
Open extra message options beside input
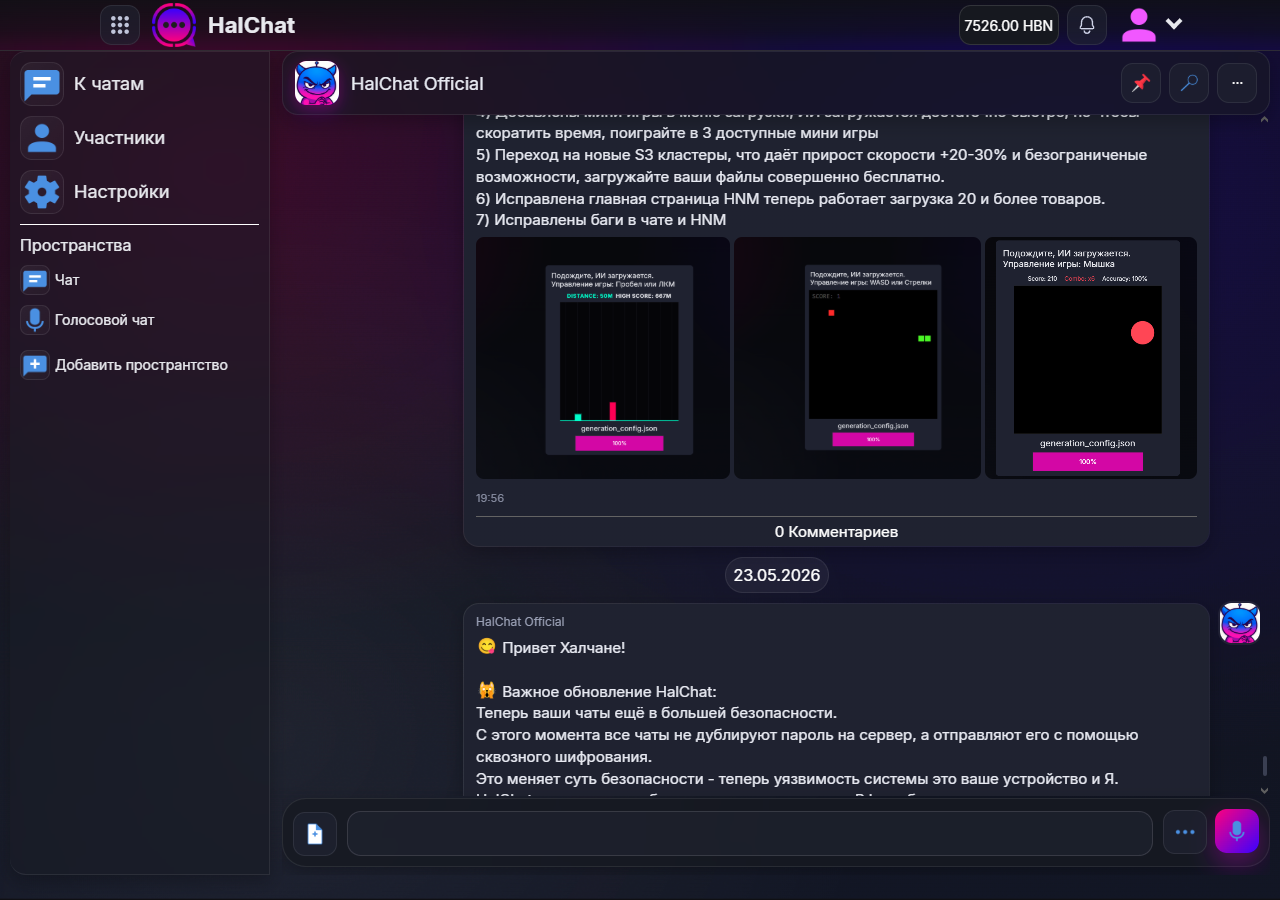click(x=1185, y=832)
